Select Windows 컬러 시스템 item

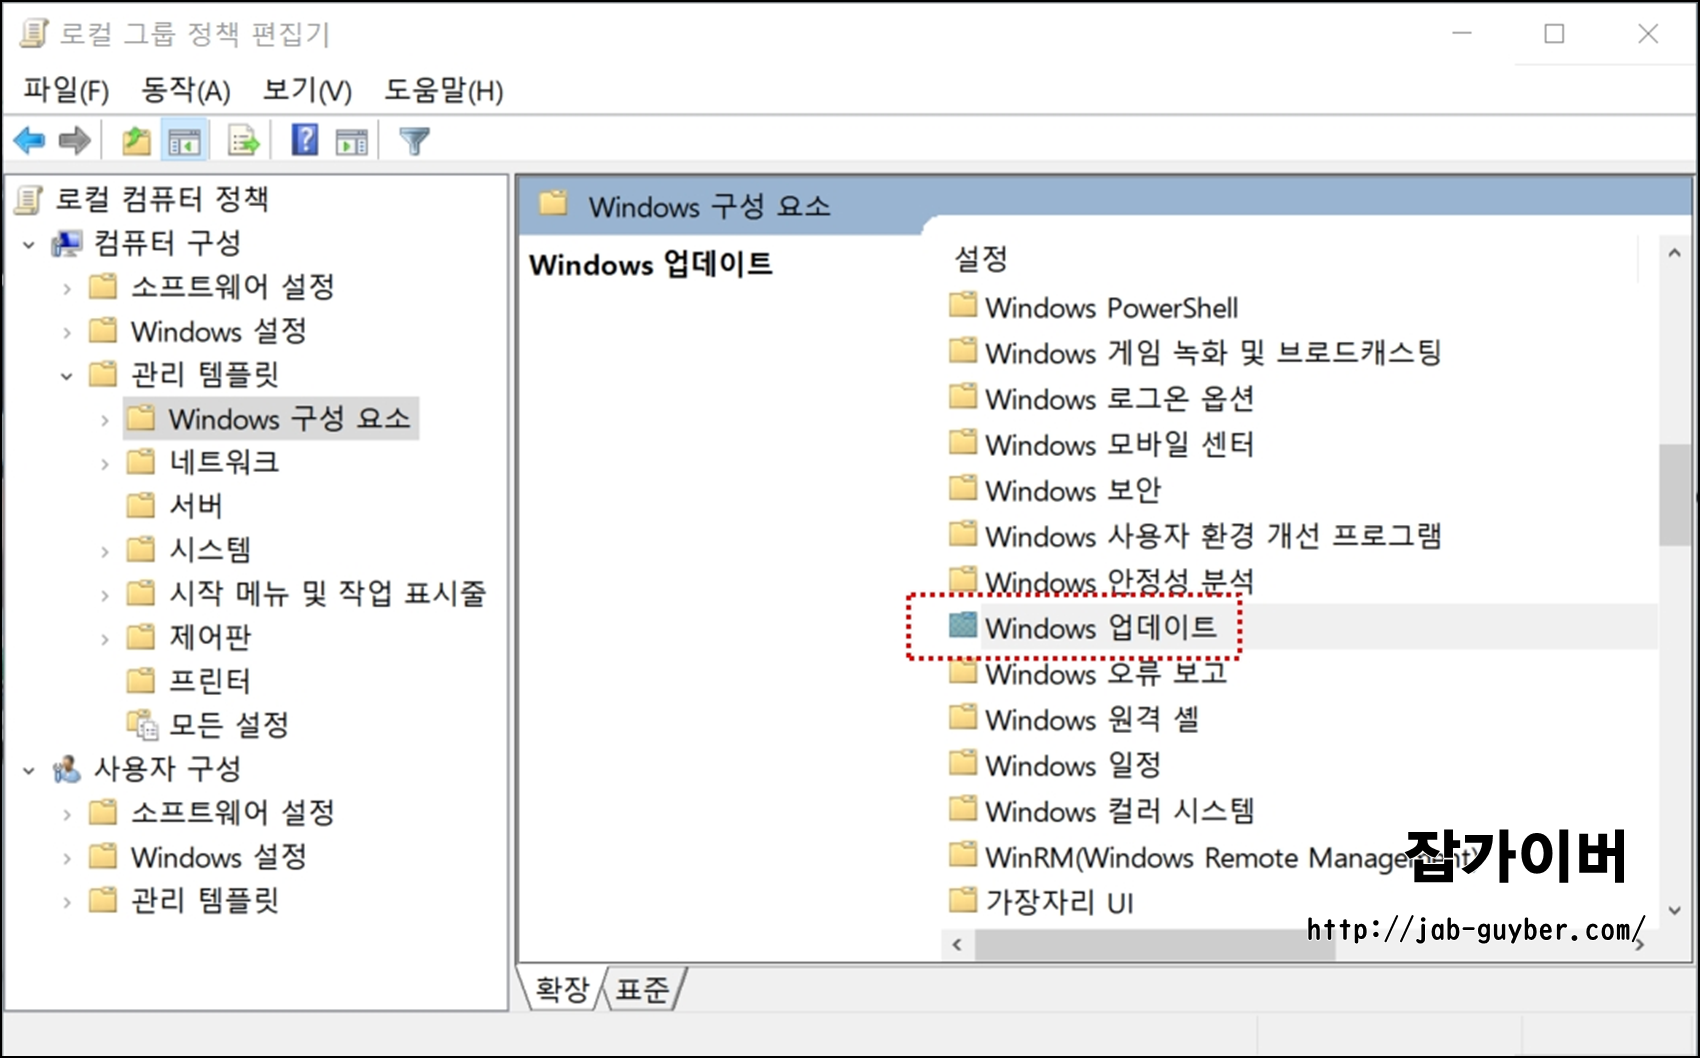coord(1119,810)
